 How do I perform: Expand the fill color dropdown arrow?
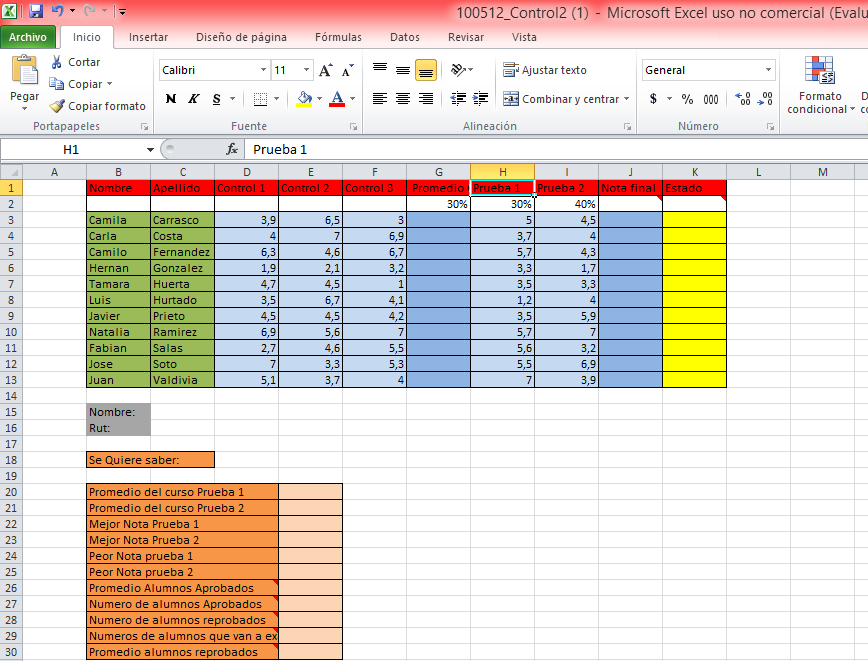319,99
